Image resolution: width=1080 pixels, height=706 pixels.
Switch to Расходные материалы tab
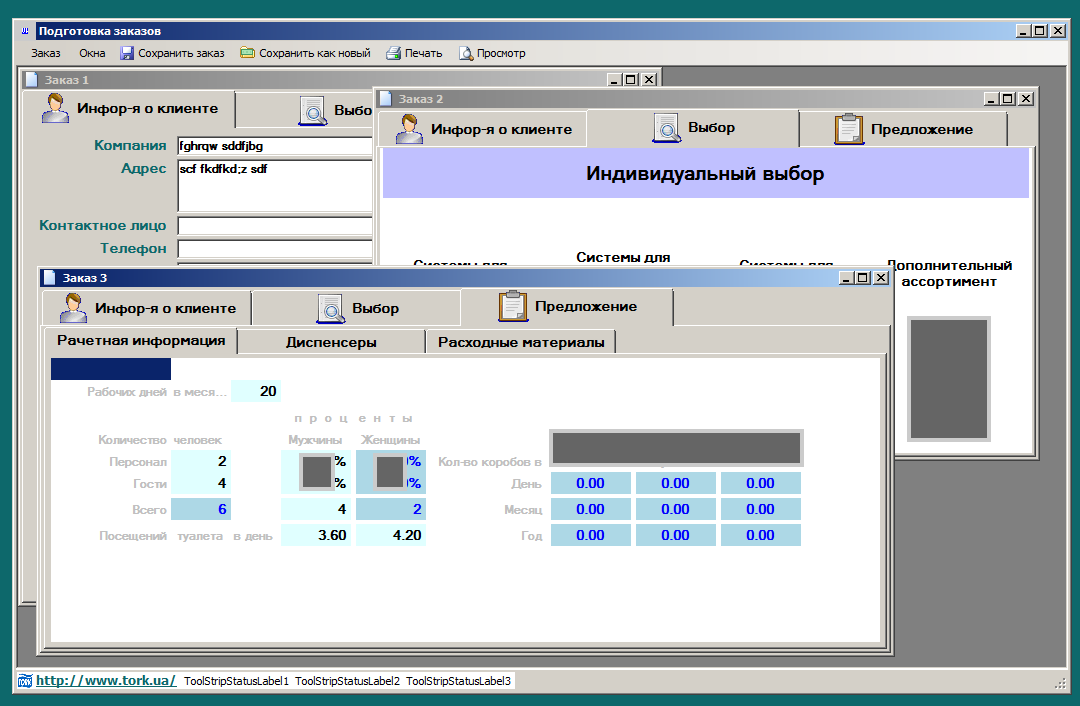521,342
